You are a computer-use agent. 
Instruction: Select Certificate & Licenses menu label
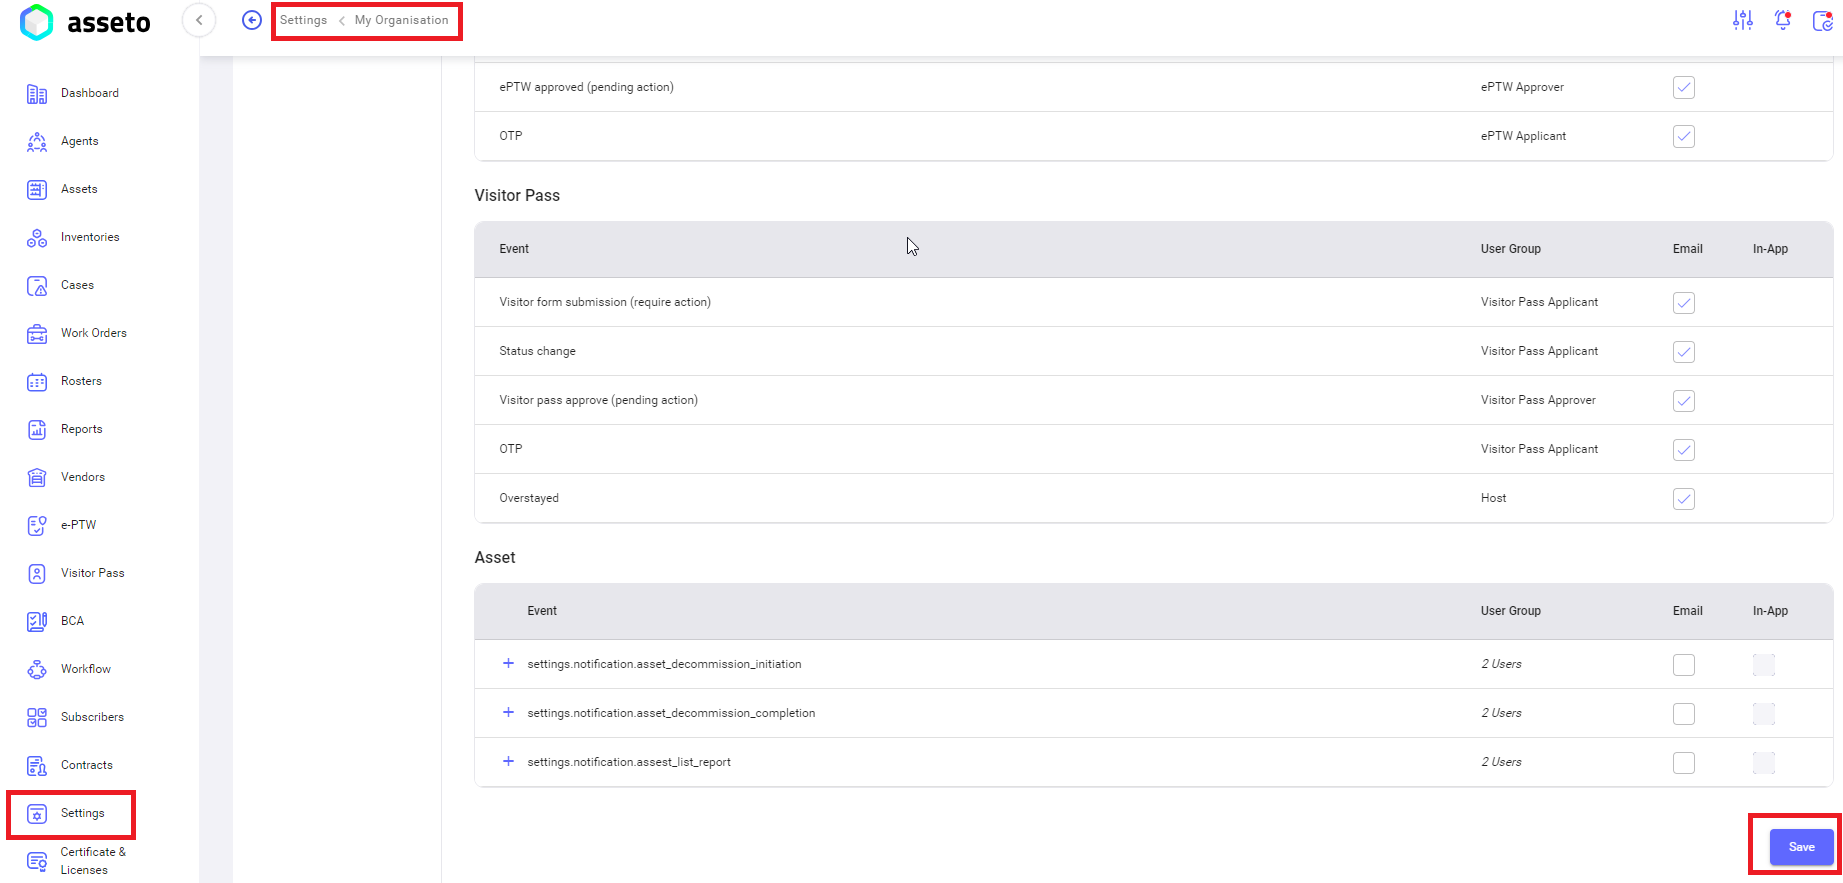click(93, 861)
